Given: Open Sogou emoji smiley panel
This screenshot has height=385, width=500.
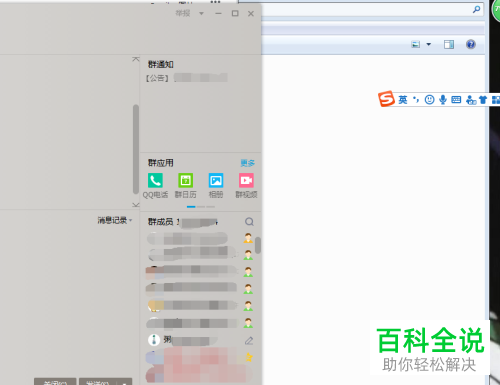Looking at the screenshot, I should coord(429,100).
